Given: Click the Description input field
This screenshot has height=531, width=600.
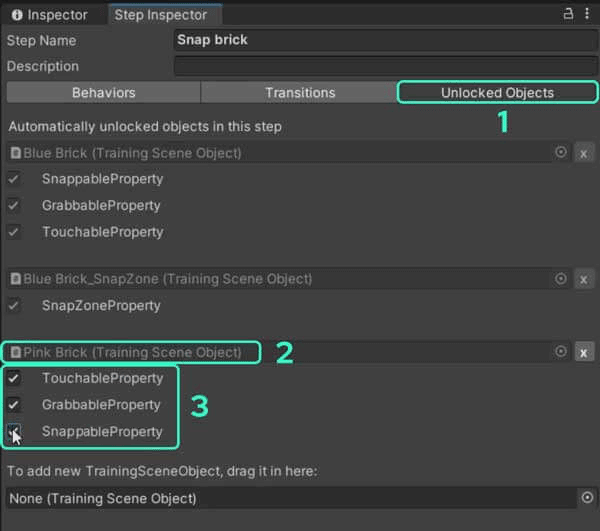Looking at the screenshot, I should tap(385, 67).
